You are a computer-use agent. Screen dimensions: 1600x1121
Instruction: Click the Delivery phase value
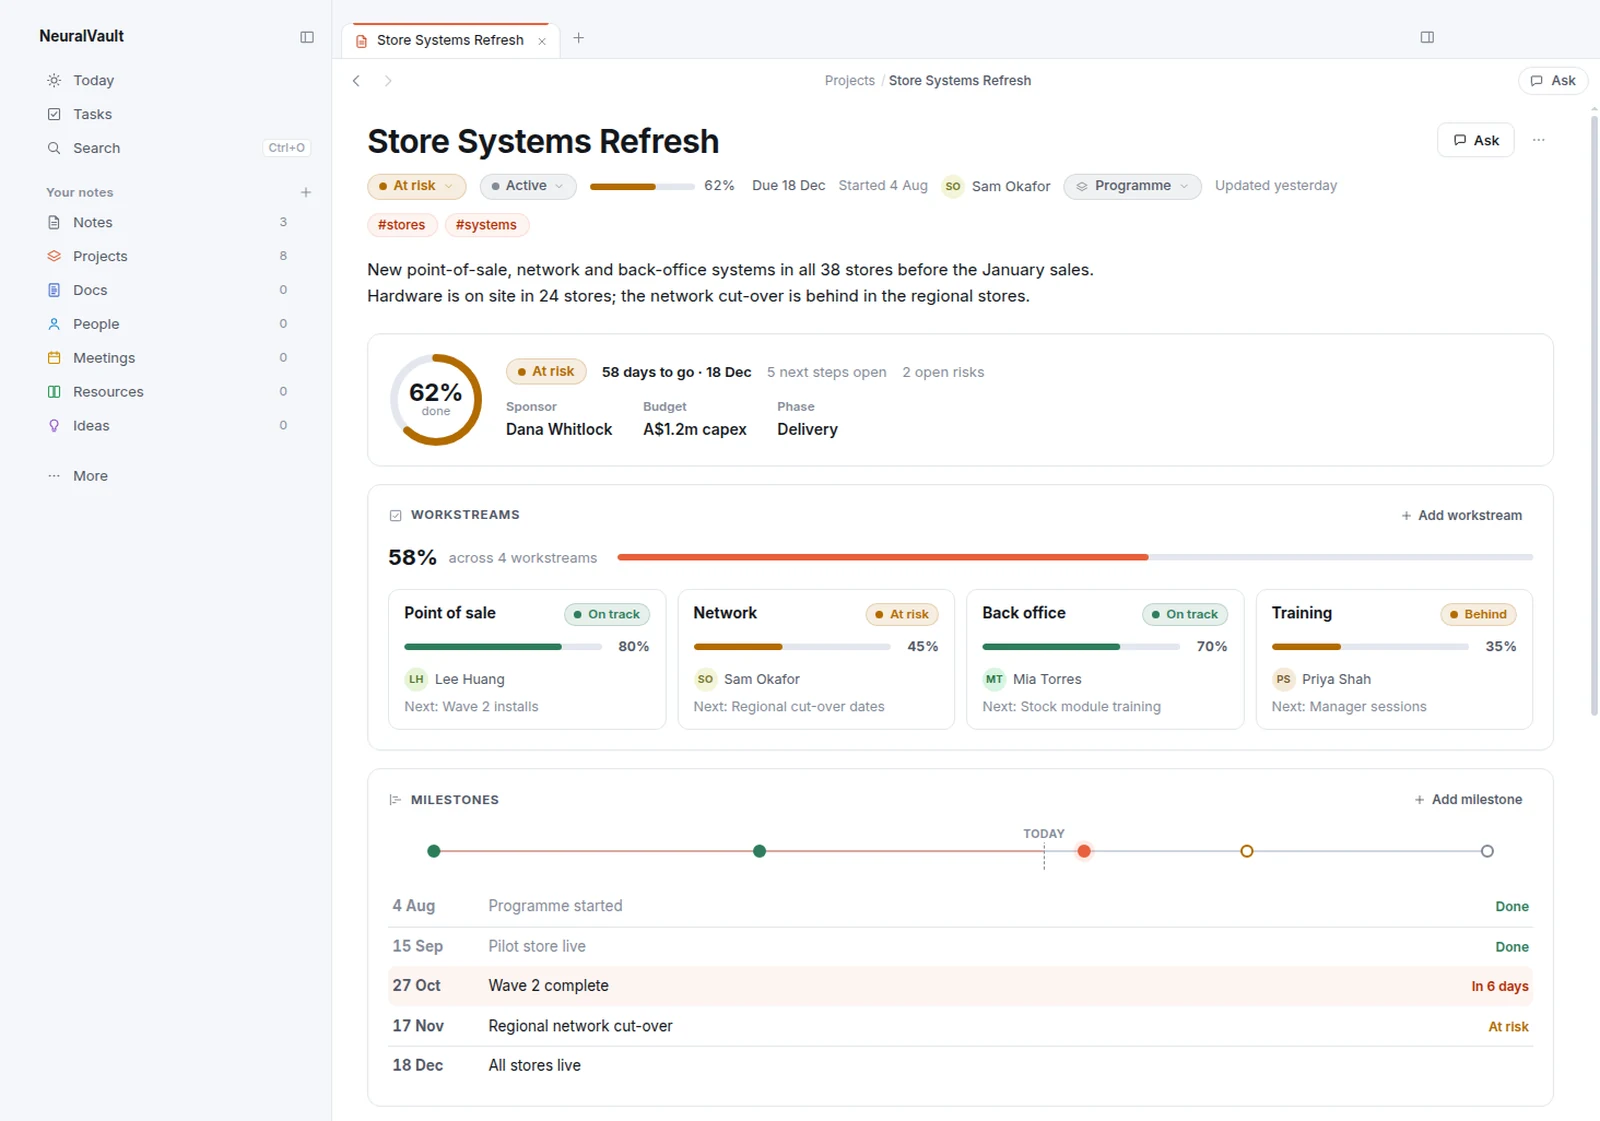807,429
